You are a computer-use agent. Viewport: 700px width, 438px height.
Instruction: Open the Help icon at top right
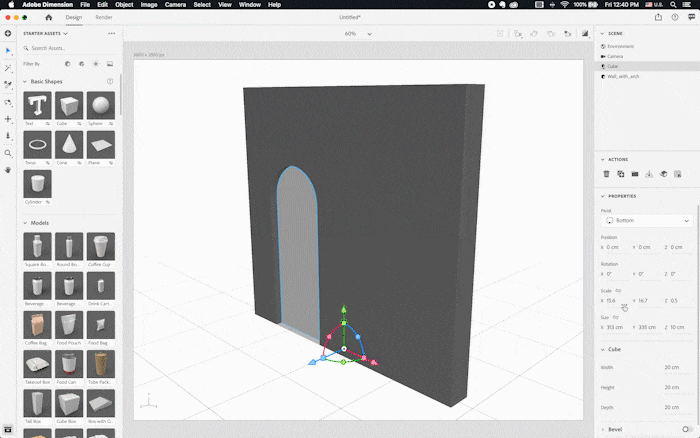coord(675,17)
